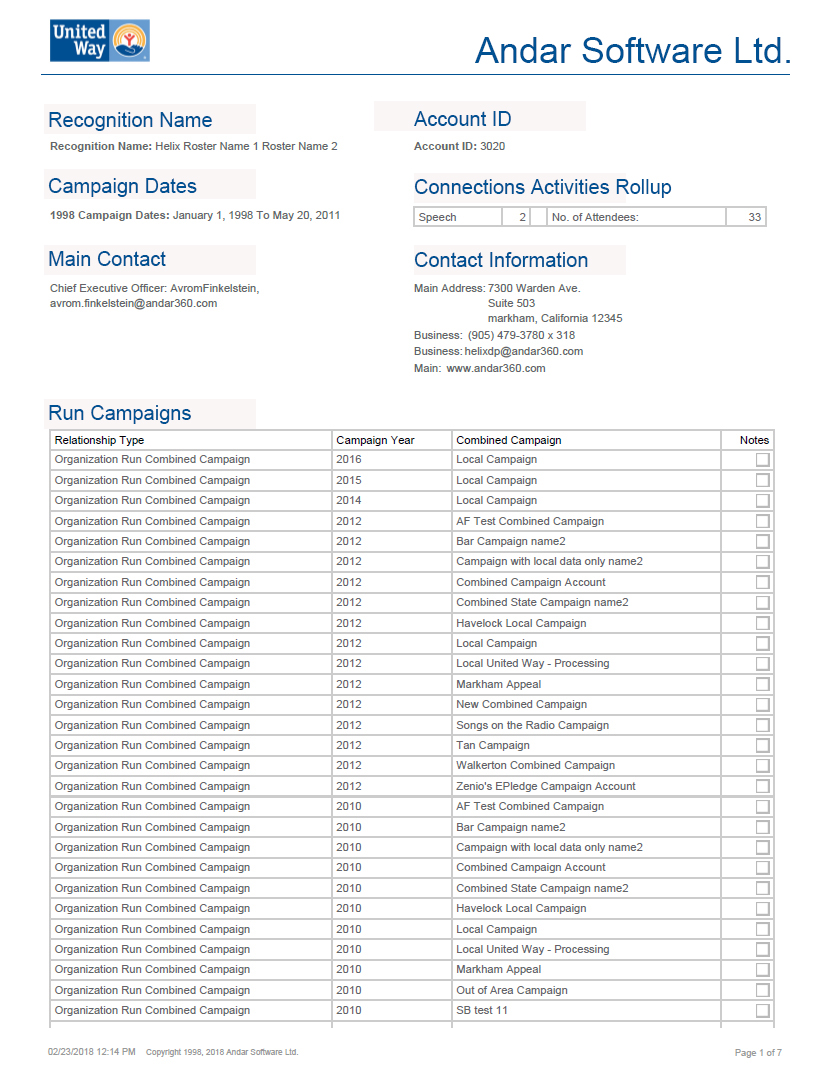This screenshot has height=1071, width=830.
Task: Click the helixdp@andar360.com business email
Action: (x=523, y=351)
